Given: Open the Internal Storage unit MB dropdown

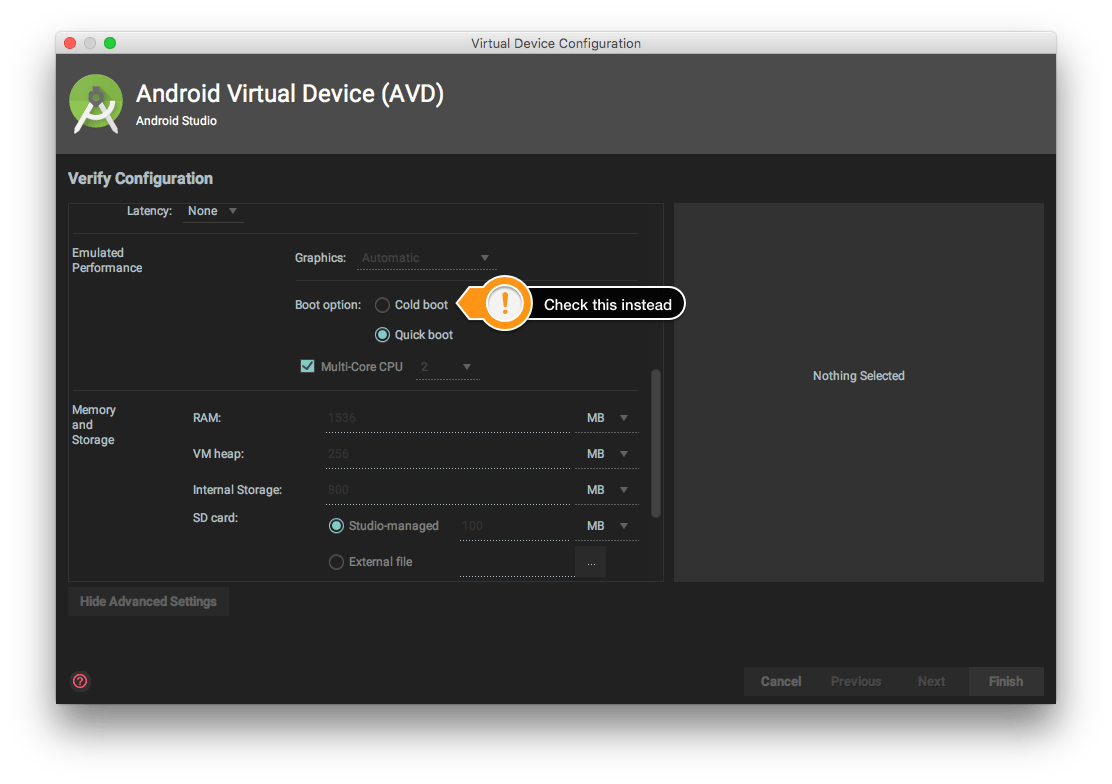Looking at the screenshot, I should coord(607,490).
